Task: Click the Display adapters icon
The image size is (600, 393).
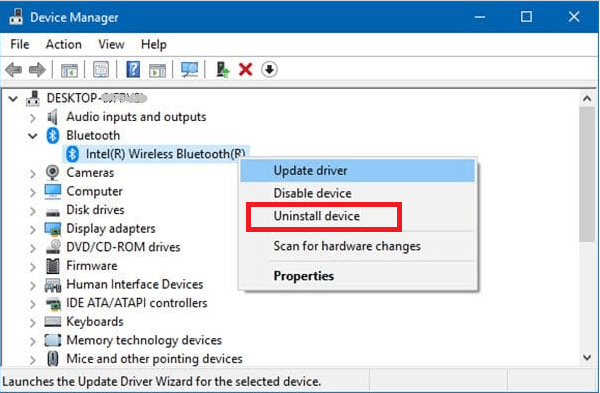Action: (x=53, y=229)
